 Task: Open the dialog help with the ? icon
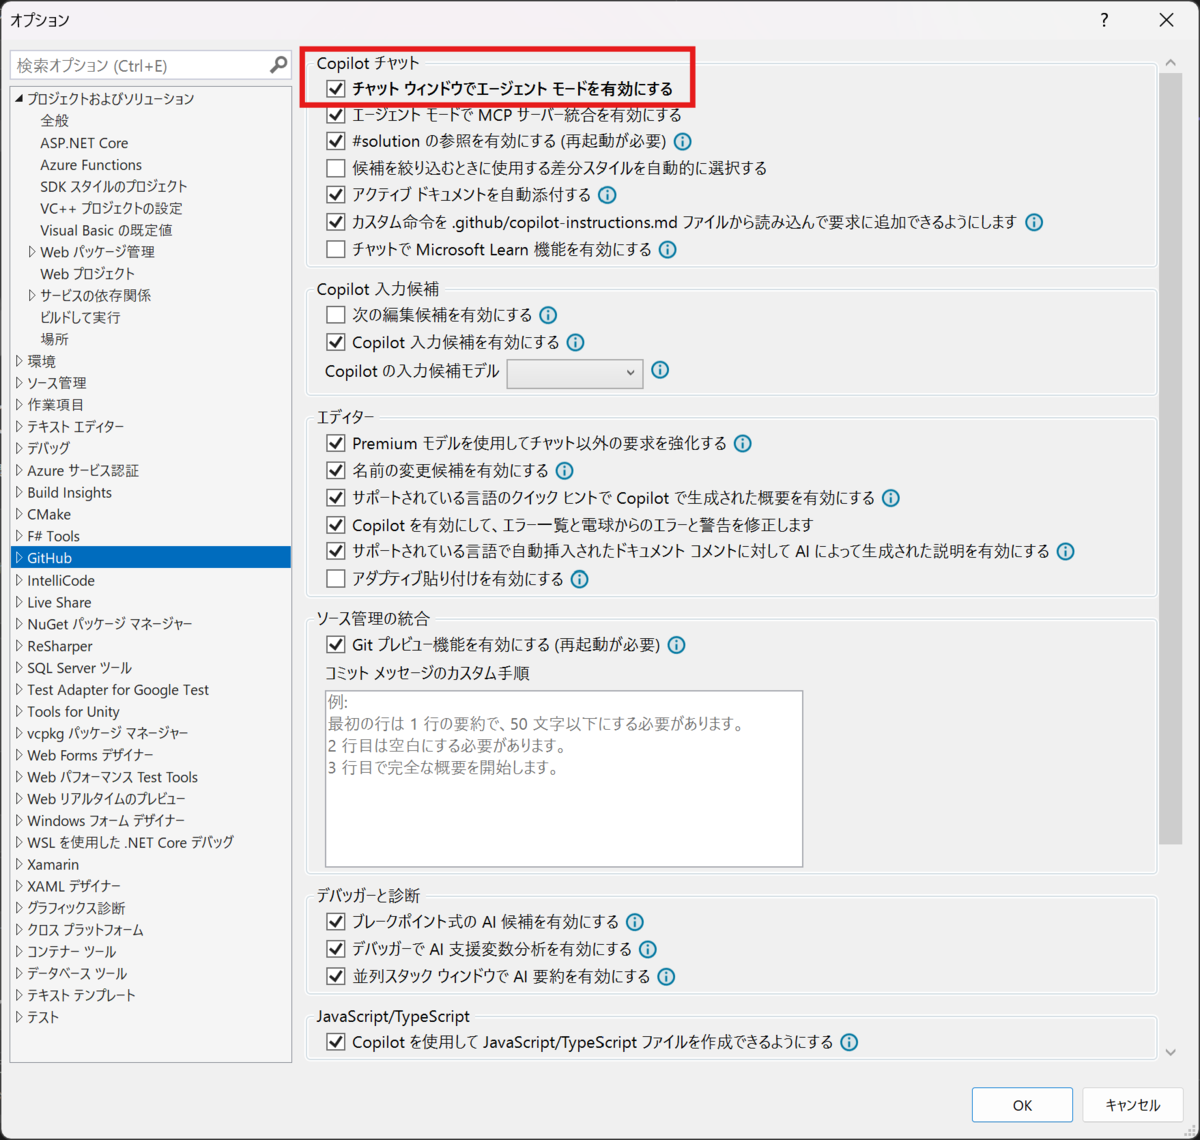pyautogui.click(x=1103, y=19)
